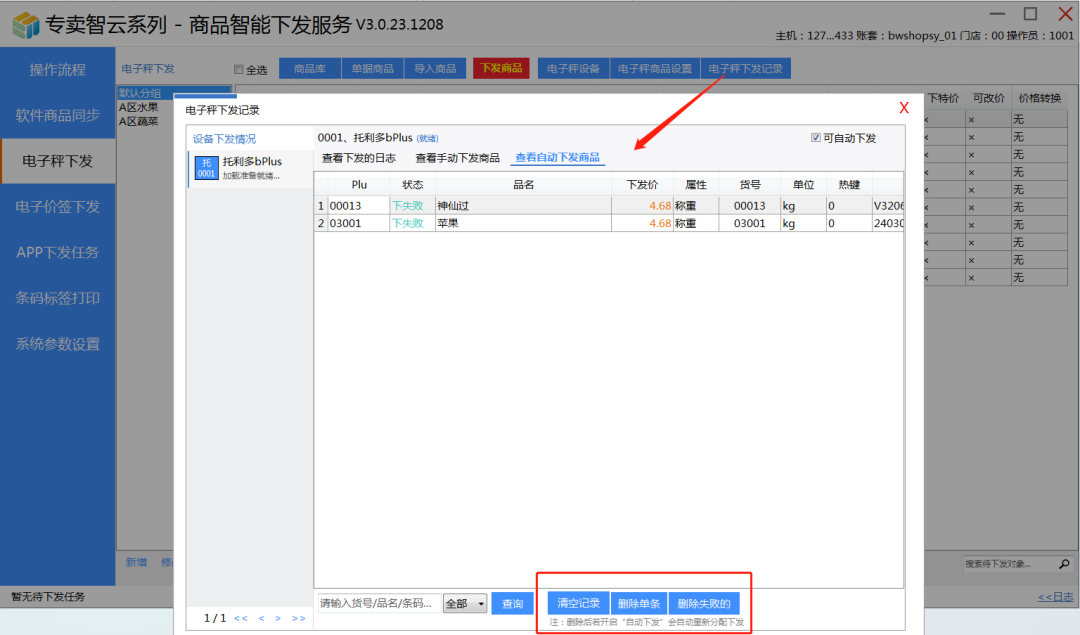
Task: Switch to 查看下发的日志 tab
Action: click(358, 158)
